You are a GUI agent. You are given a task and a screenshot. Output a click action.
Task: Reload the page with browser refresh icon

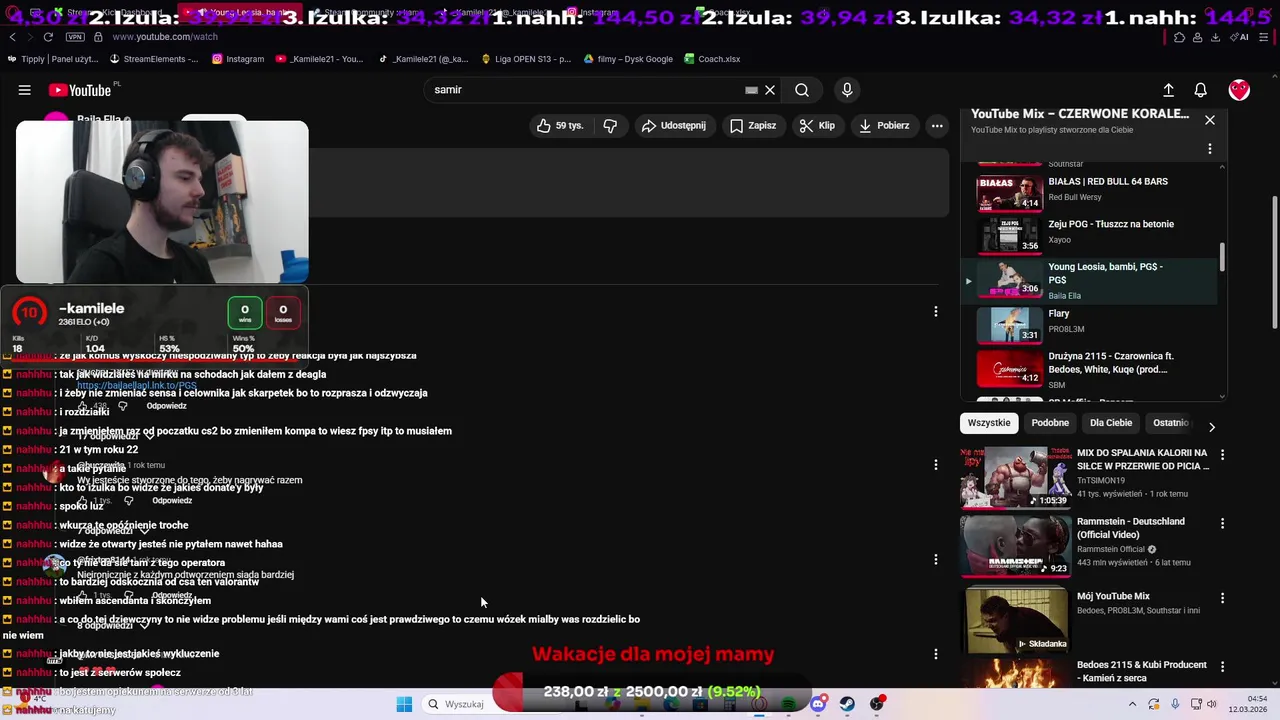click(x=47, y=37)
